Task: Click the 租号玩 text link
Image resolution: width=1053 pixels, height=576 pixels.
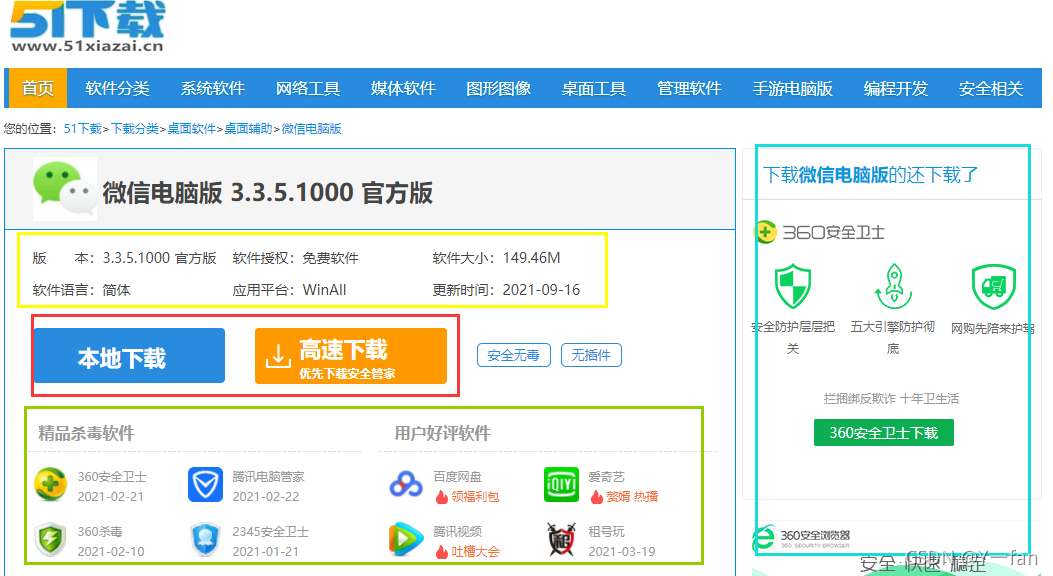Action: click(606, 532)
